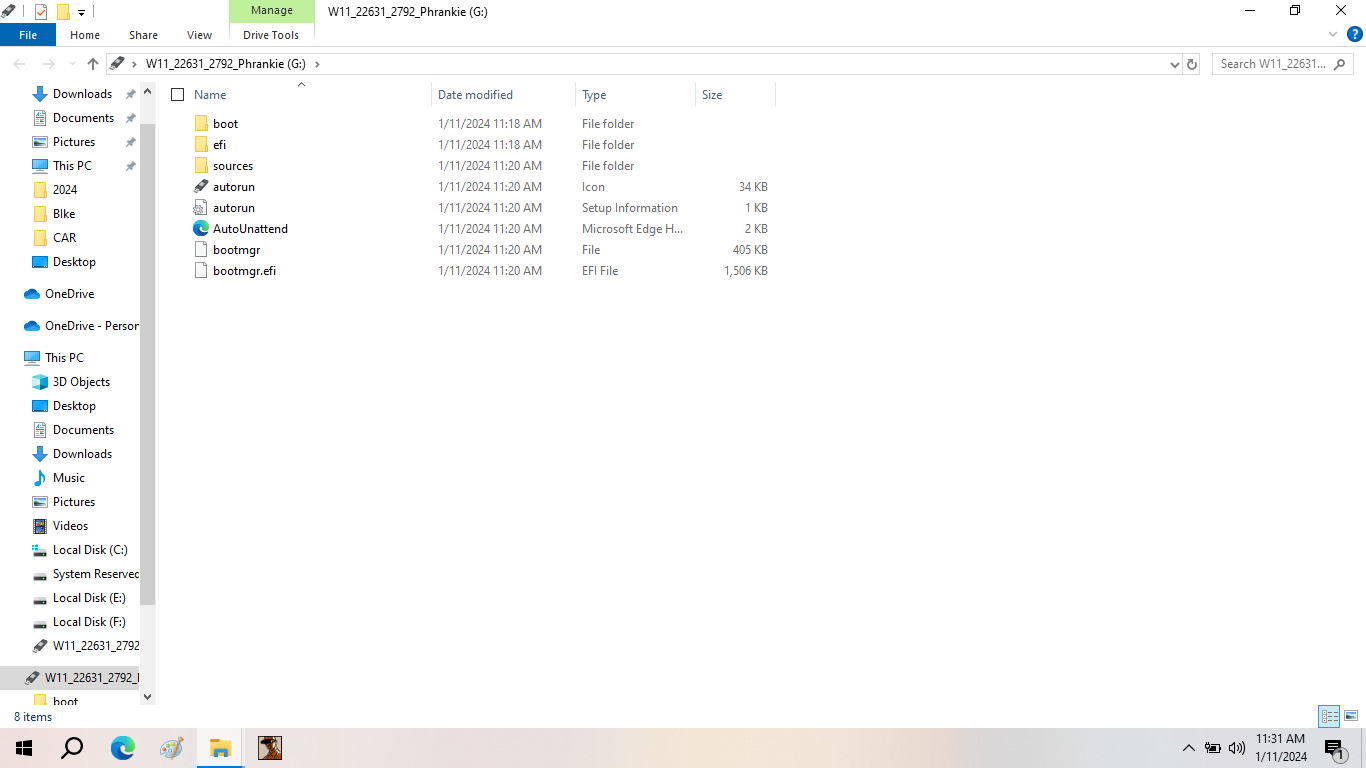Expand the ribbon chevron
1366x768 pixels.
(x=1333, y=34)
